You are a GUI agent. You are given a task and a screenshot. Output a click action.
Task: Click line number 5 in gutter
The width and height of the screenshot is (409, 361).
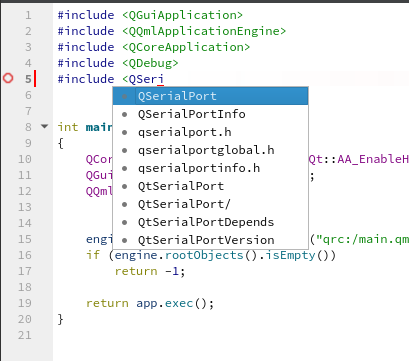pyautogui.click(x=28, y=79)
